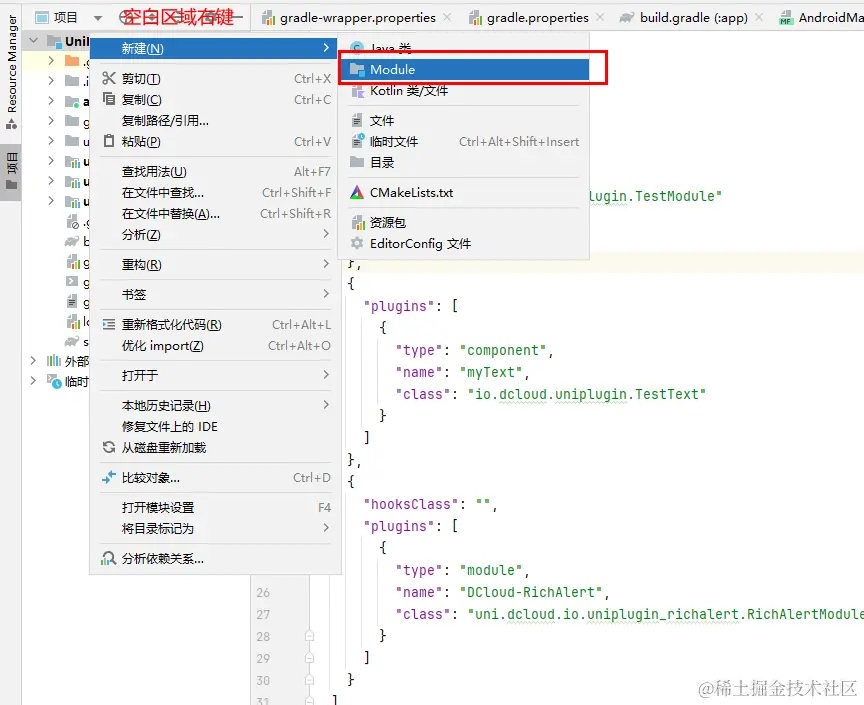
Task: Click the 目录 folder icon
Action: (x=357, y=162)
